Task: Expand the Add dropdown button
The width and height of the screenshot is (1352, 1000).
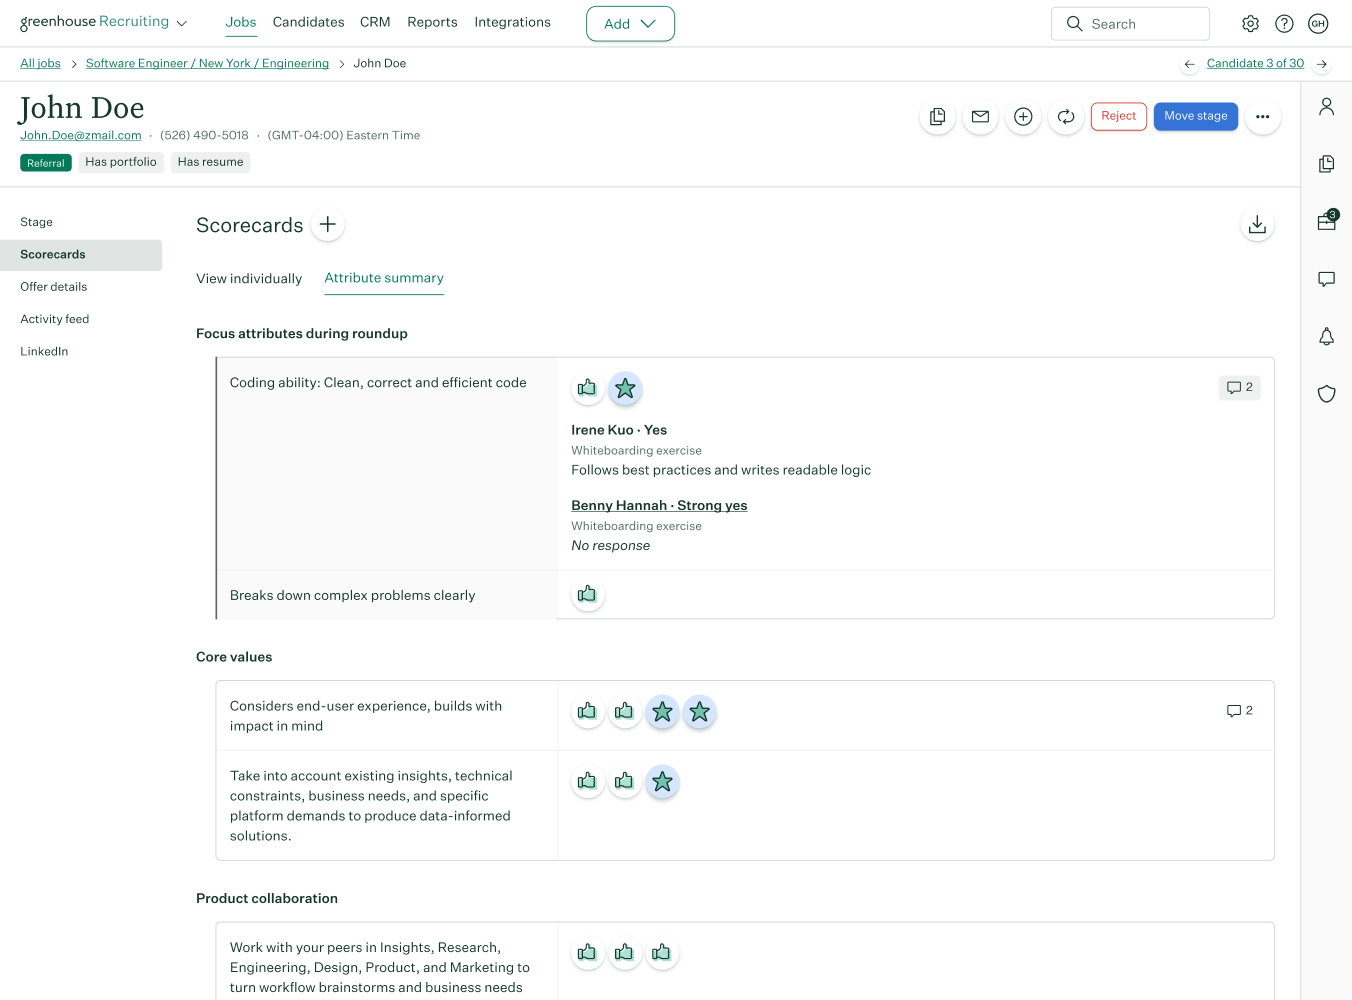Action: pyautogui.click(x=630, y=24)
